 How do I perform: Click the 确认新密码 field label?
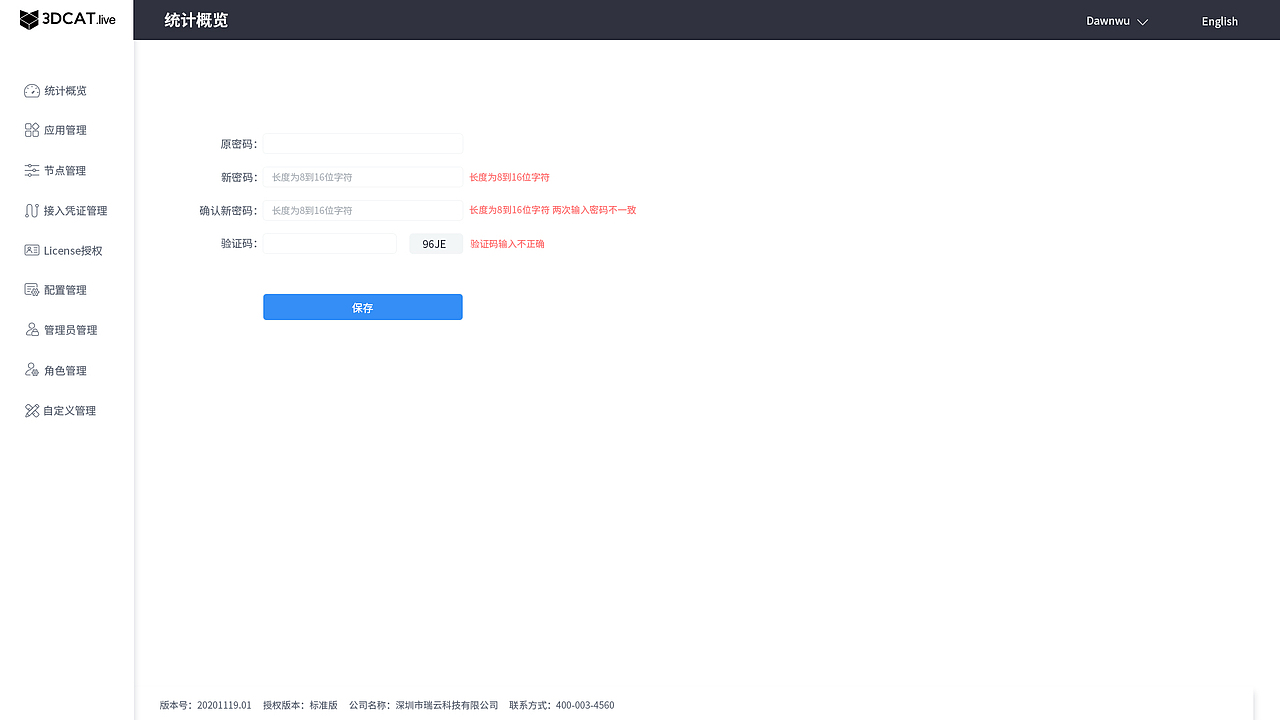(229, 211)
